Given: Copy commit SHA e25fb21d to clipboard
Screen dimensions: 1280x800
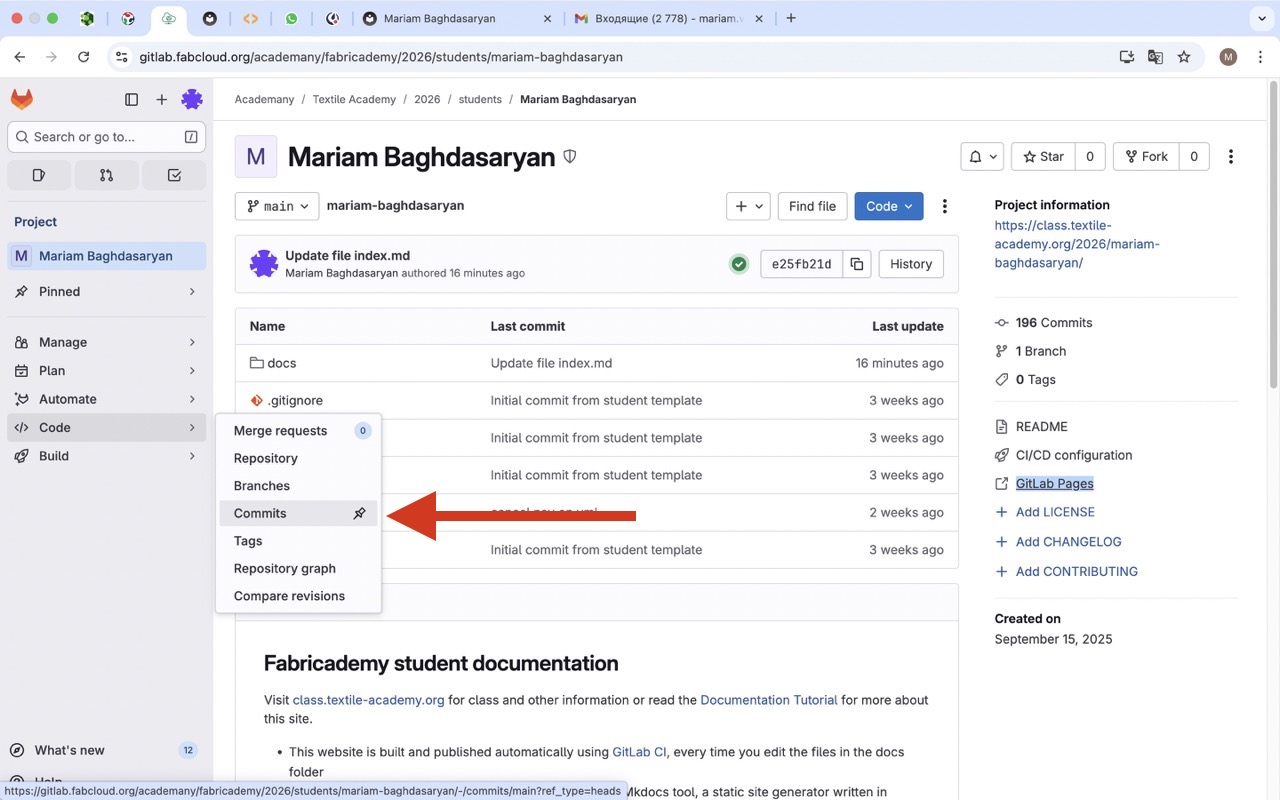Looking at the screenshot, I should (x=856, y=264).
